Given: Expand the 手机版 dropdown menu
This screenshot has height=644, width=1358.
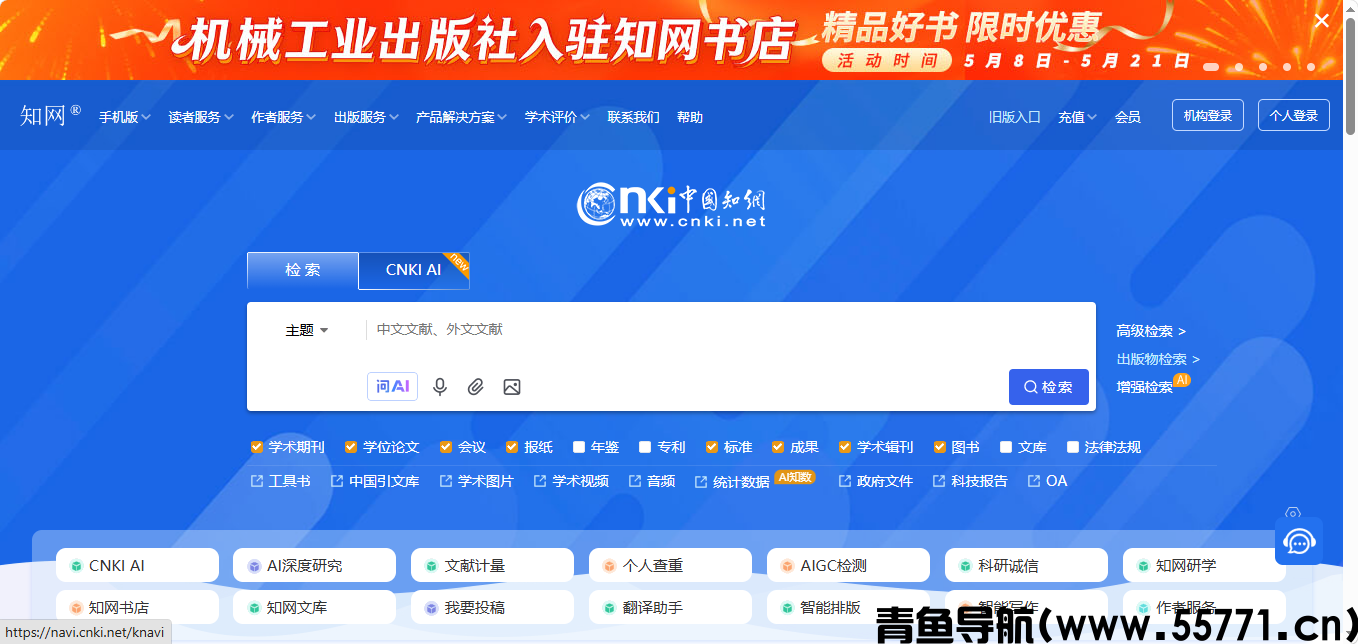Looking at the screenshot, I should pos(125,117).
